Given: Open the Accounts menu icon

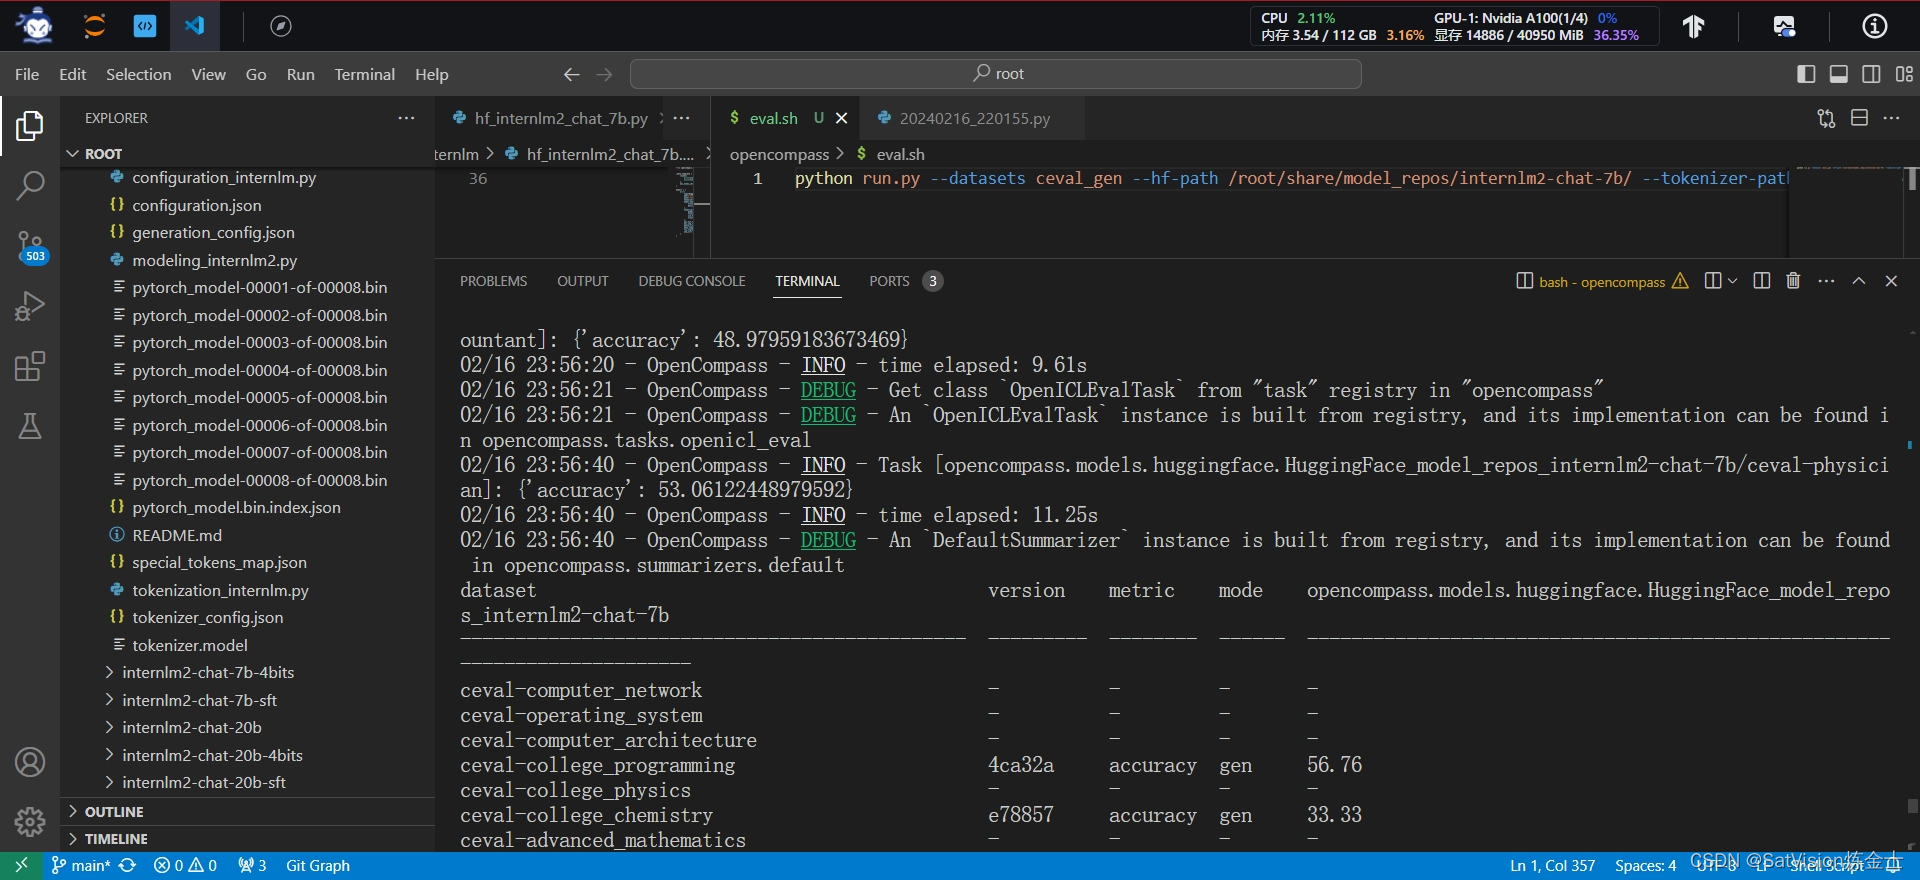Looking at the screenshot, I should point(30,762).
